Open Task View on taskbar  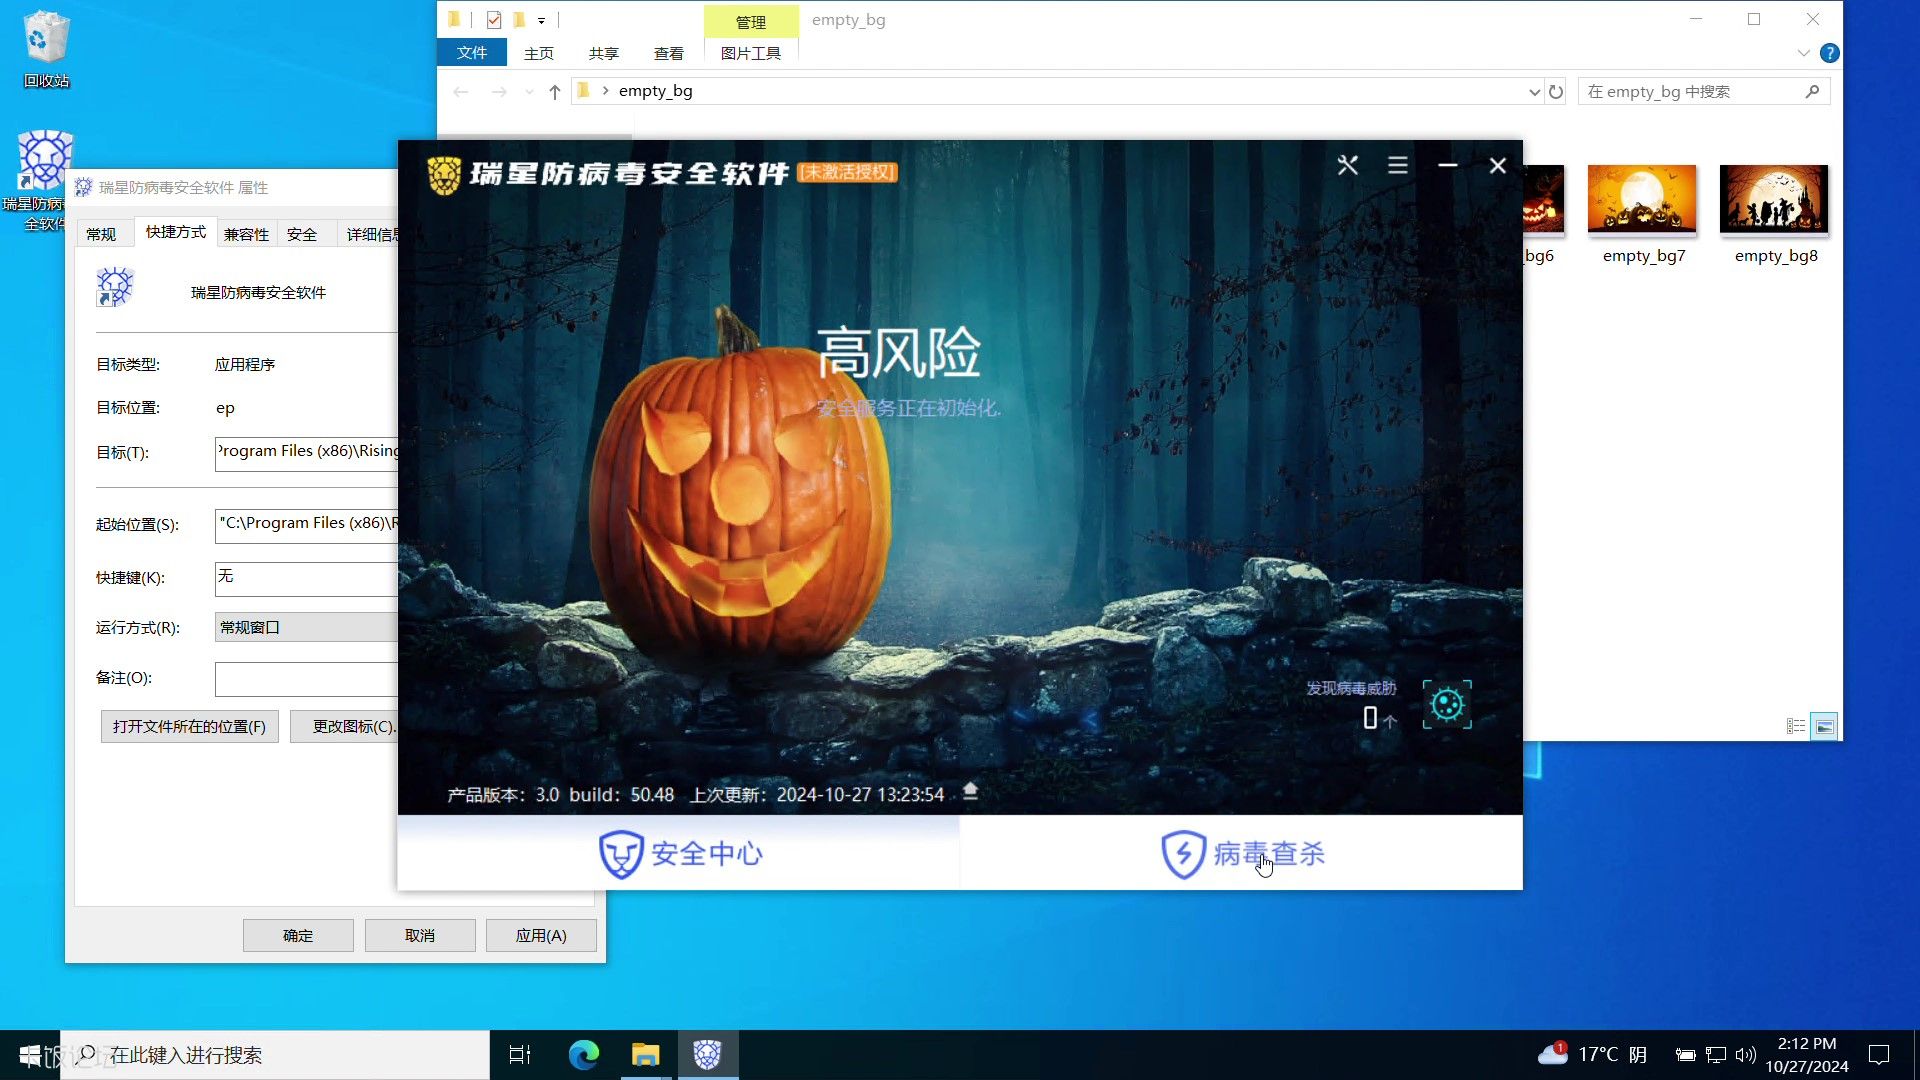pyautogui.click(x=520, y=1055)
